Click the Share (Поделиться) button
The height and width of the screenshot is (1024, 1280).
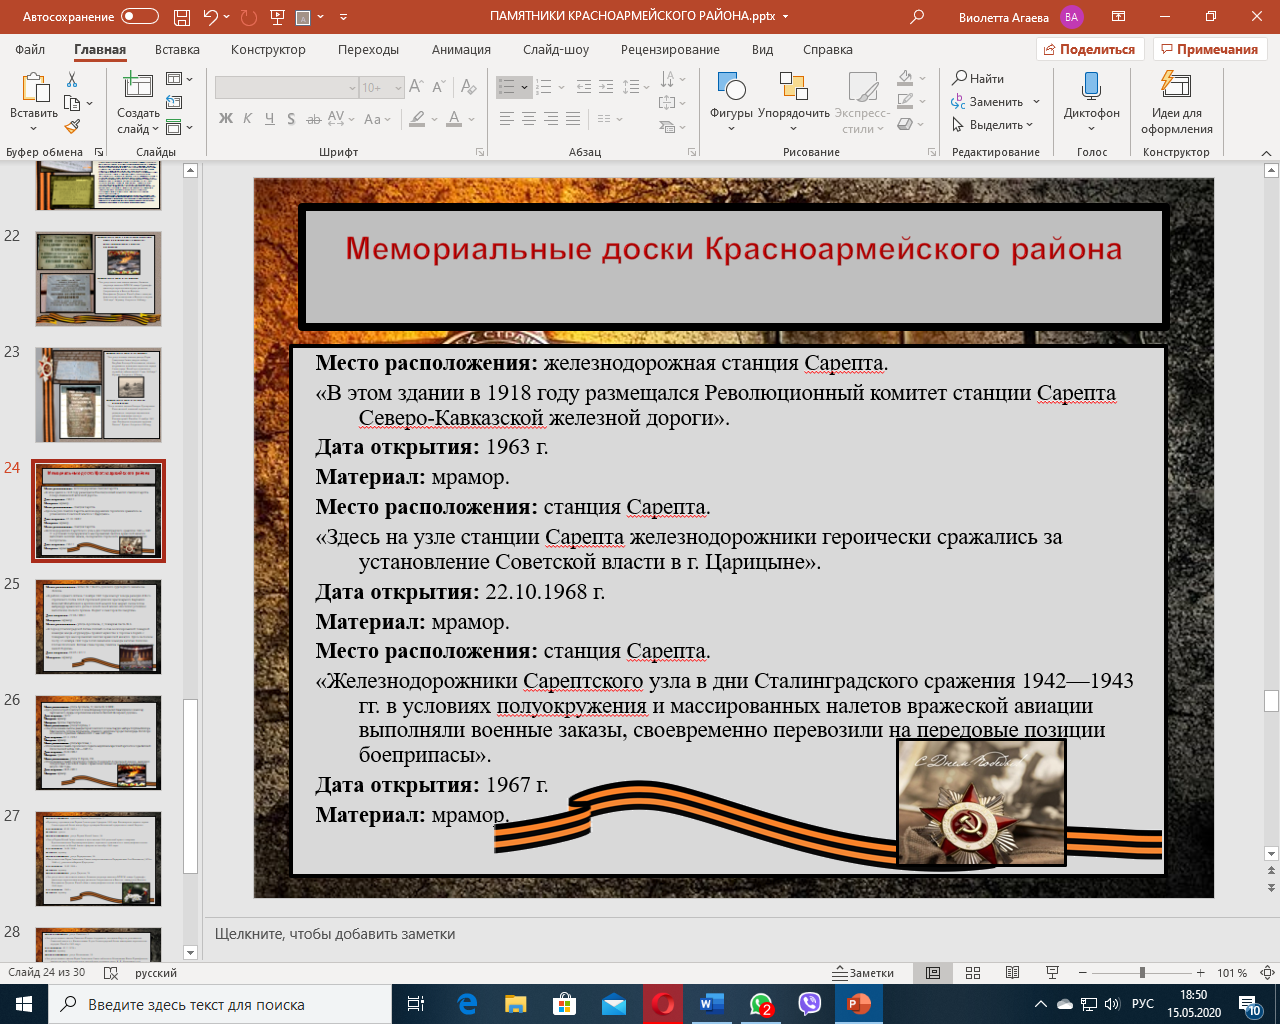[1089, 49]
